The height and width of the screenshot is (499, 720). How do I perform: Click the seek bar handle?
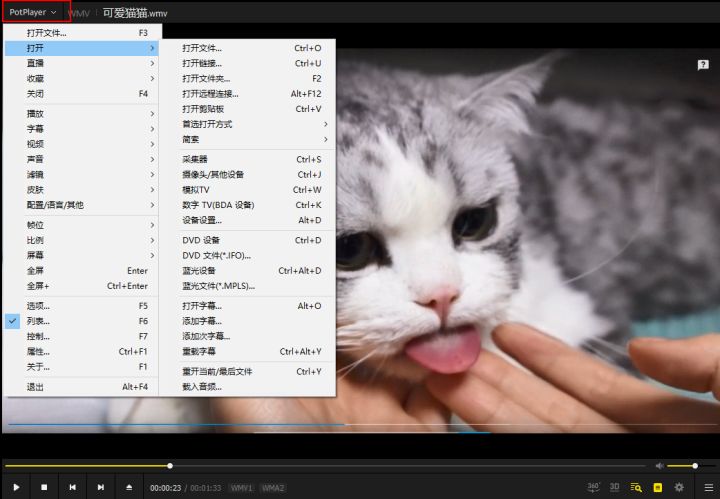point(170,466)
